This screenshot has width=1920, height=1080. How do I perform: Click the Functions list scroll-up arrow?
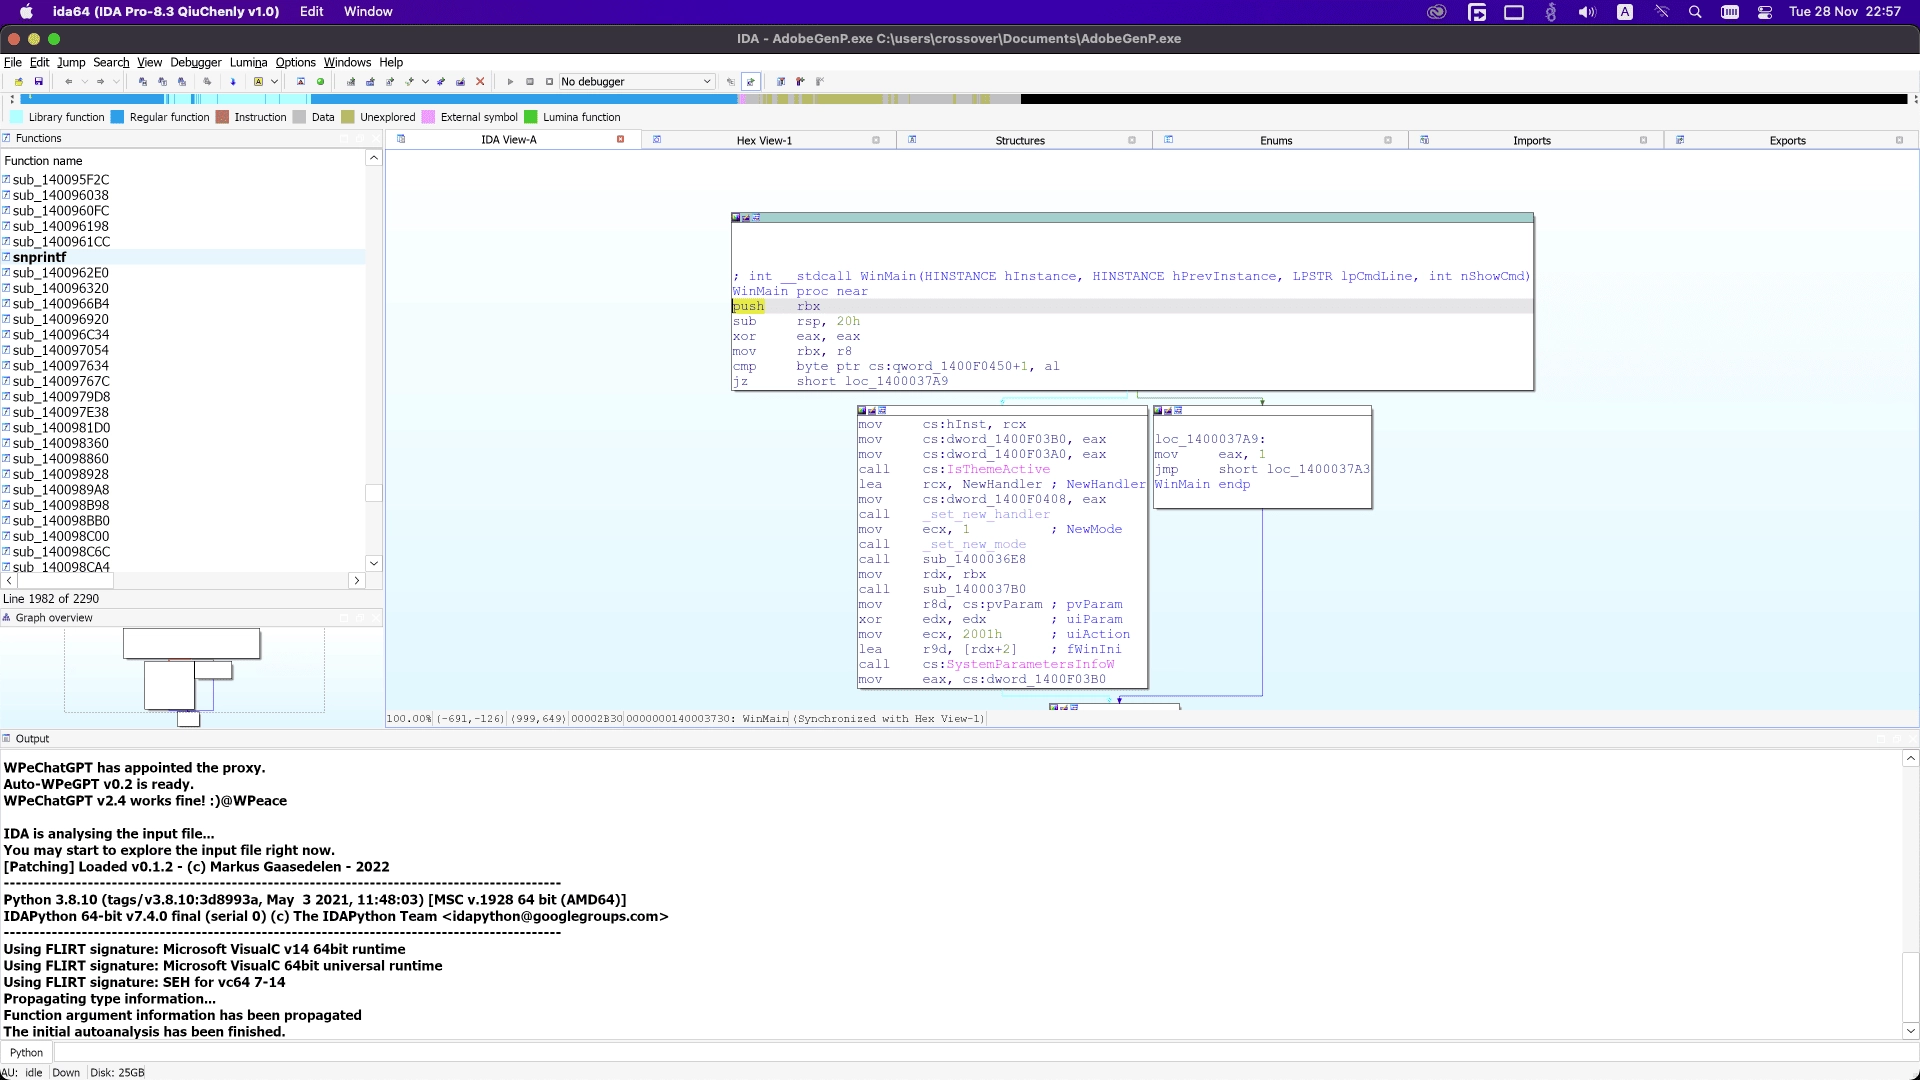374,158
